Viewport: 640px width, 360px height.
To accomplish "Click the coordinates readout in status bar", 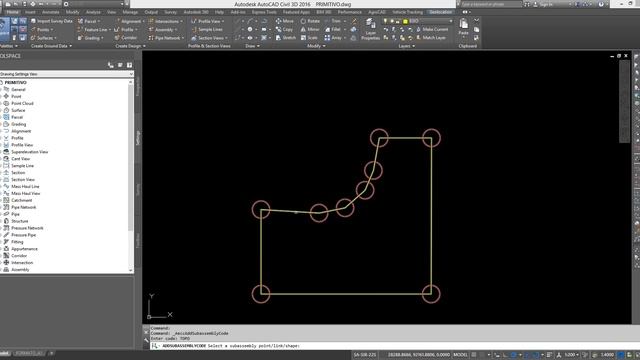I will click(418, 355).
